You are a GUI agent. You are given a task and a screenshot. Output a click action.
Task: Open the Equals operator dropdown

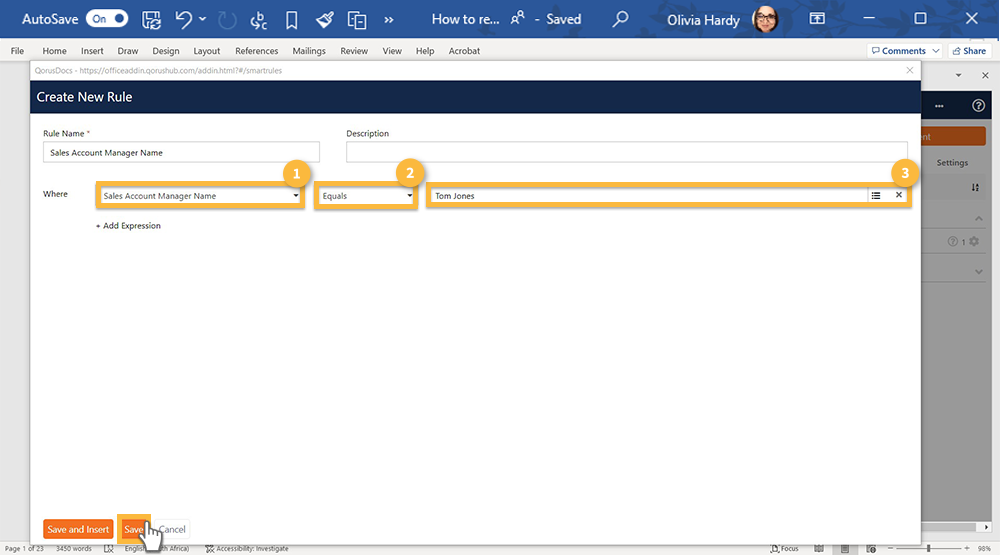367,196
